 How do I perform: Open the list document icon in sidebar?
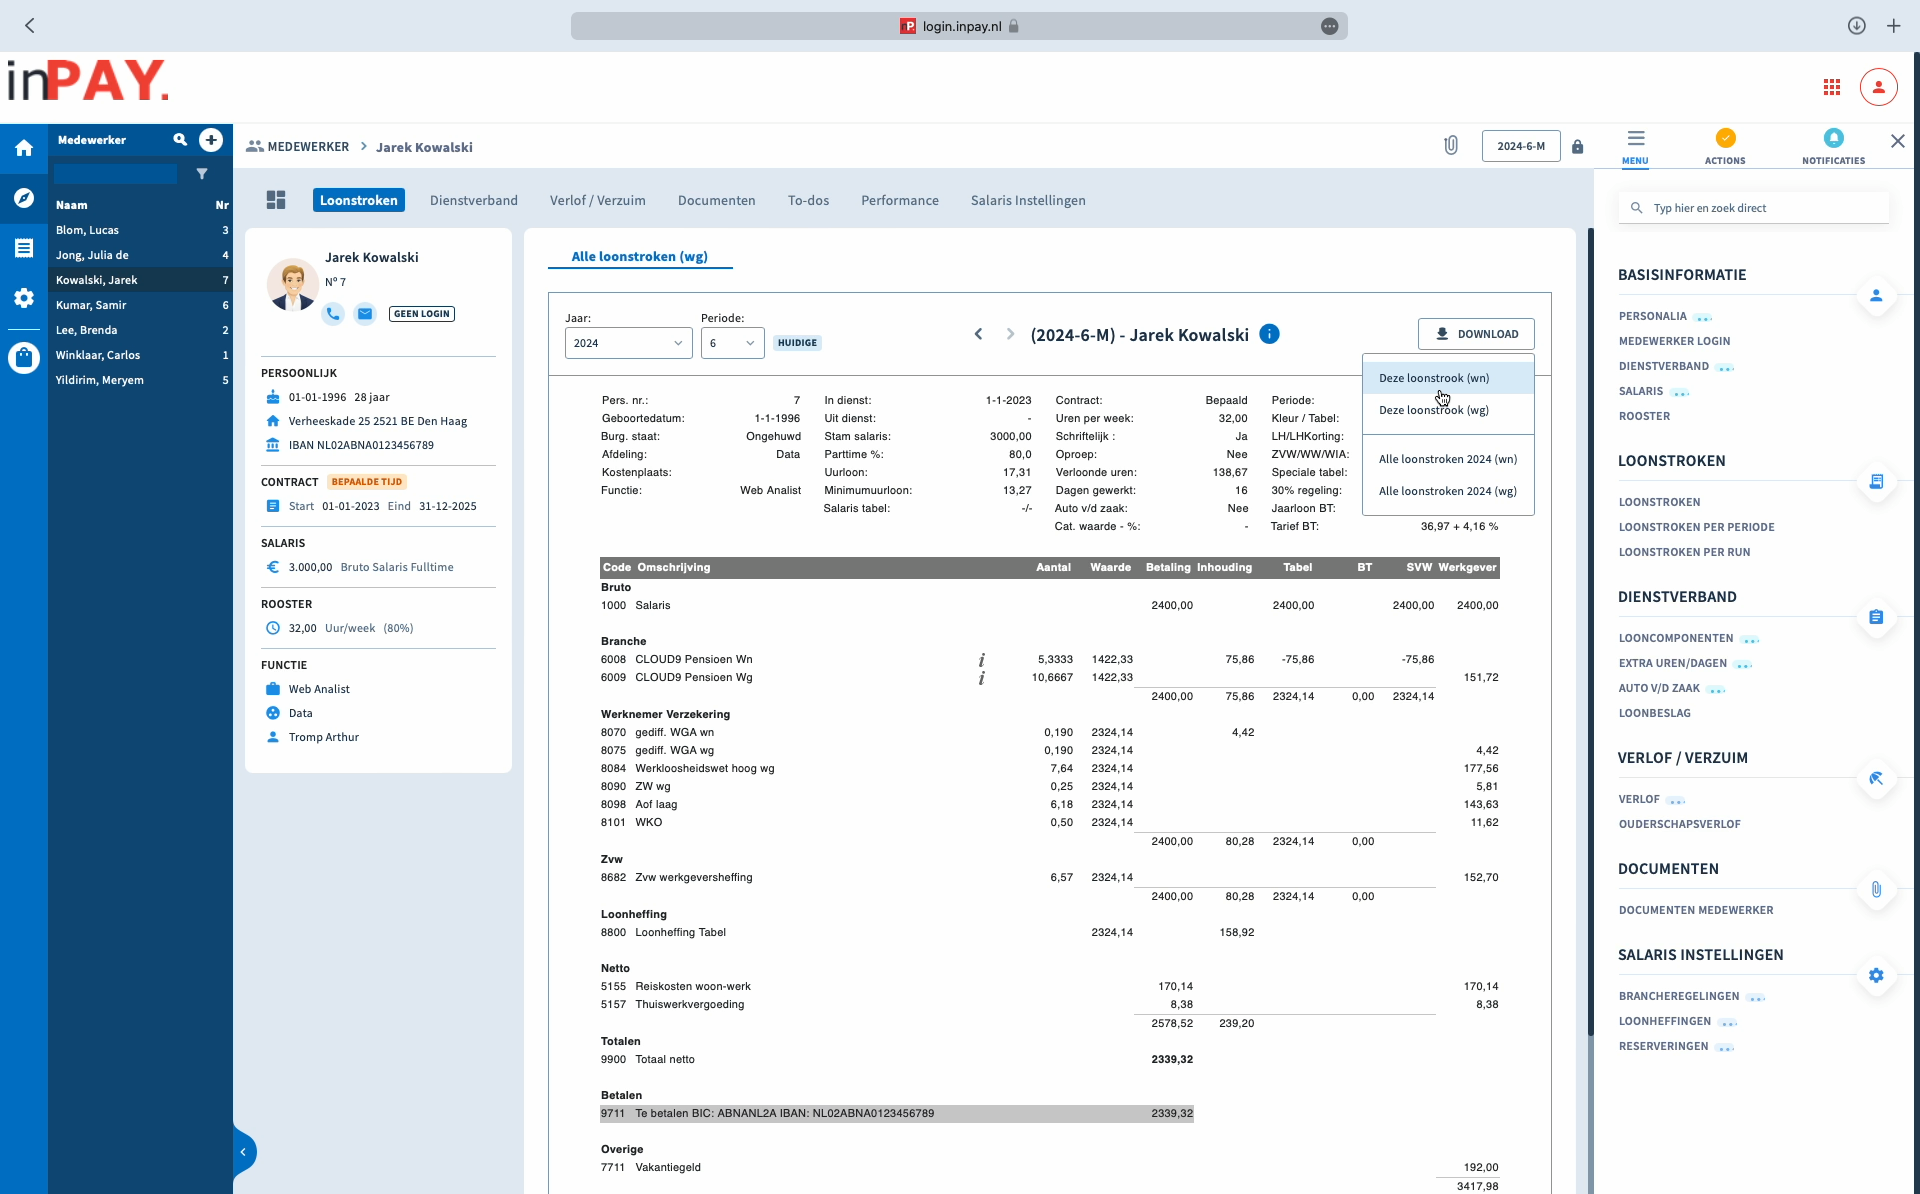24,248
